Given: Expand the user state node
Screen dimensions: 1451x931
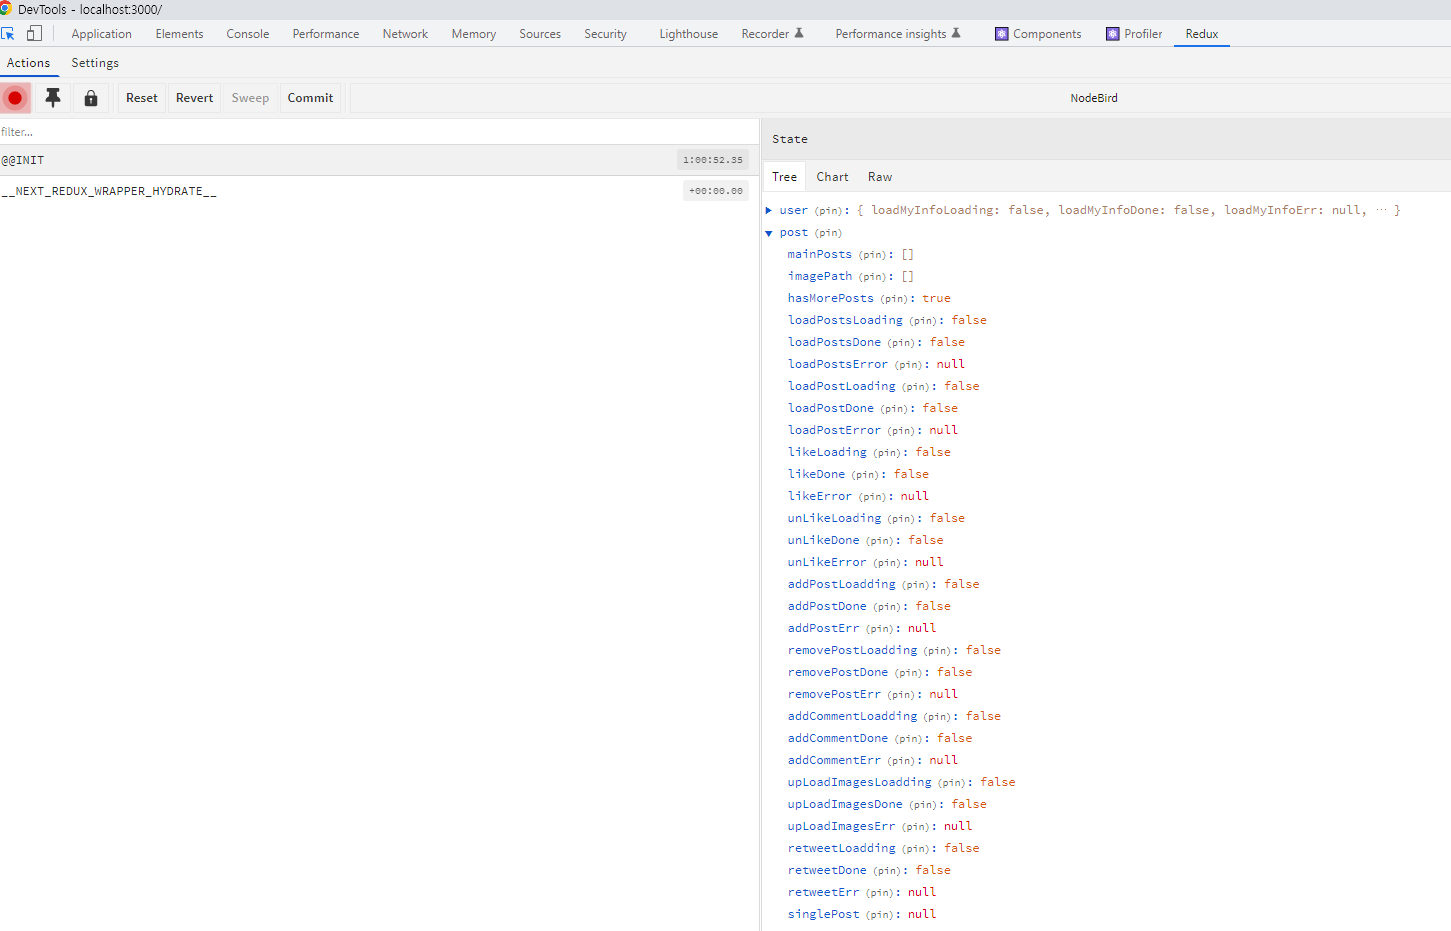Looking at the screenshot, I should click(769, 210).
